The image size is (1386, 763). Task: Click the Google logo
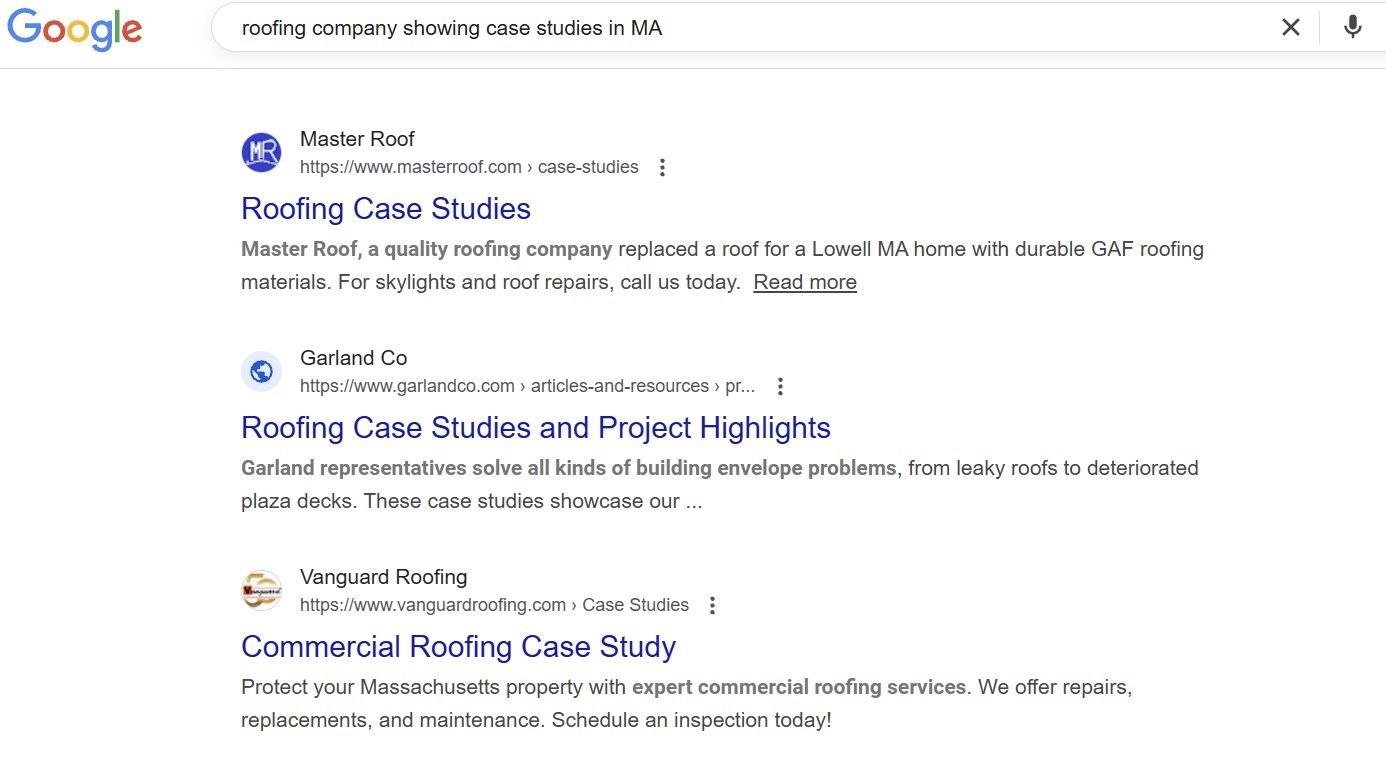pos(75,28)
